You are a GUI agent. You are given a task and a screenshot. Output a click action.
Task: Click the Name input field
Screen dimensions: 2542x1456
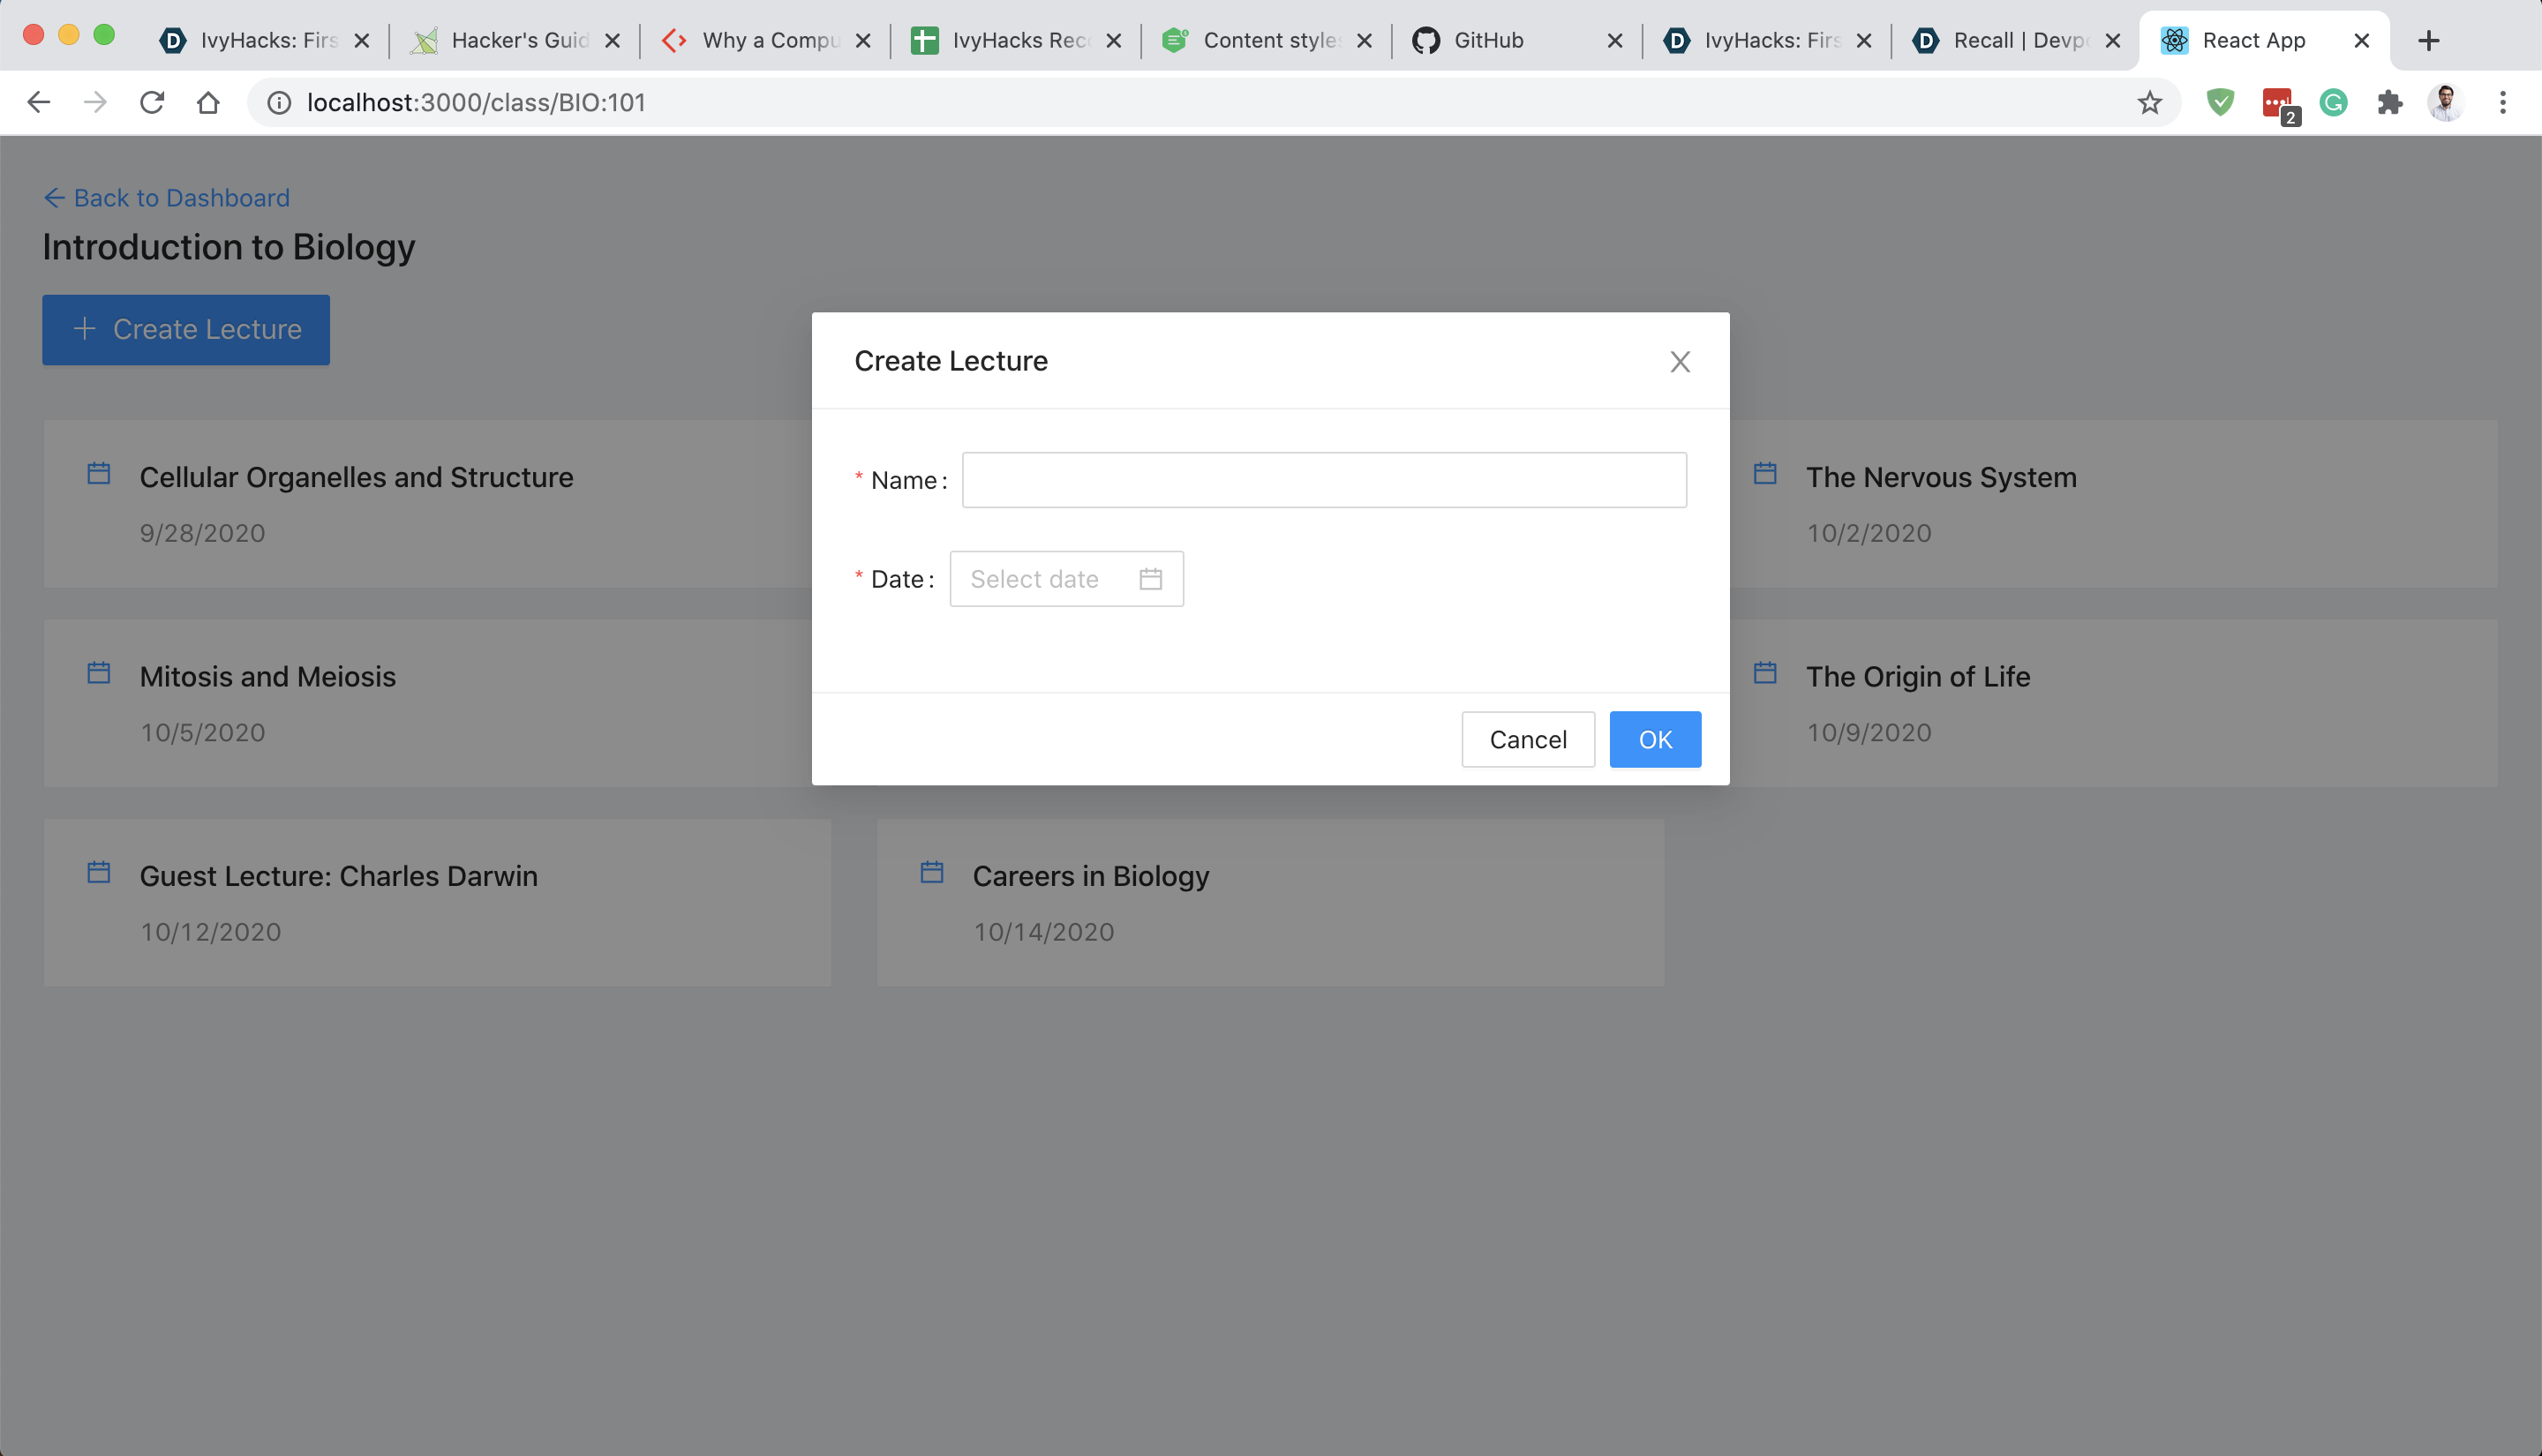(1323, 480)
